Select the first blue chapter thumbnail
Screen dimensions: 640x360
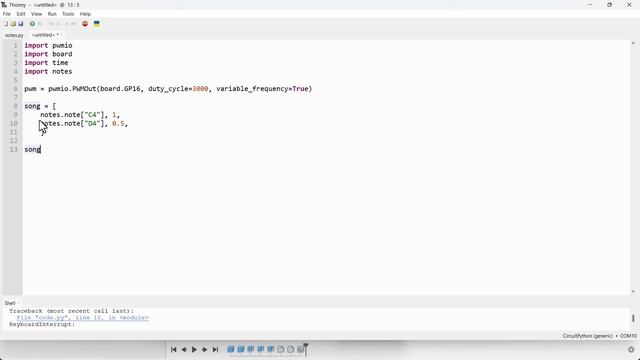coord(231,349)
